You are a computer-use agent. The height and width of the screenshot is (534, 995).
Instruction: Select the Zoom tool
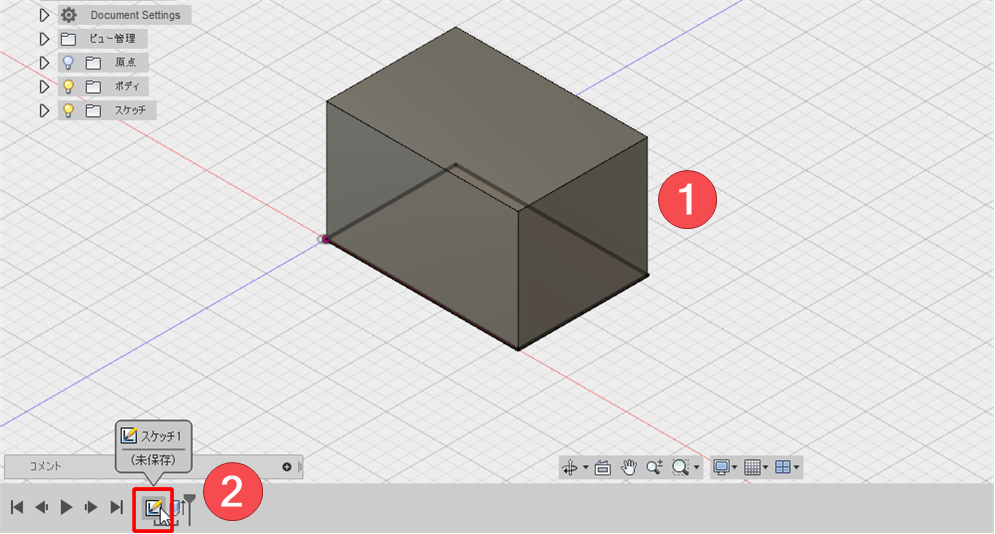click(x=654, y=468)
